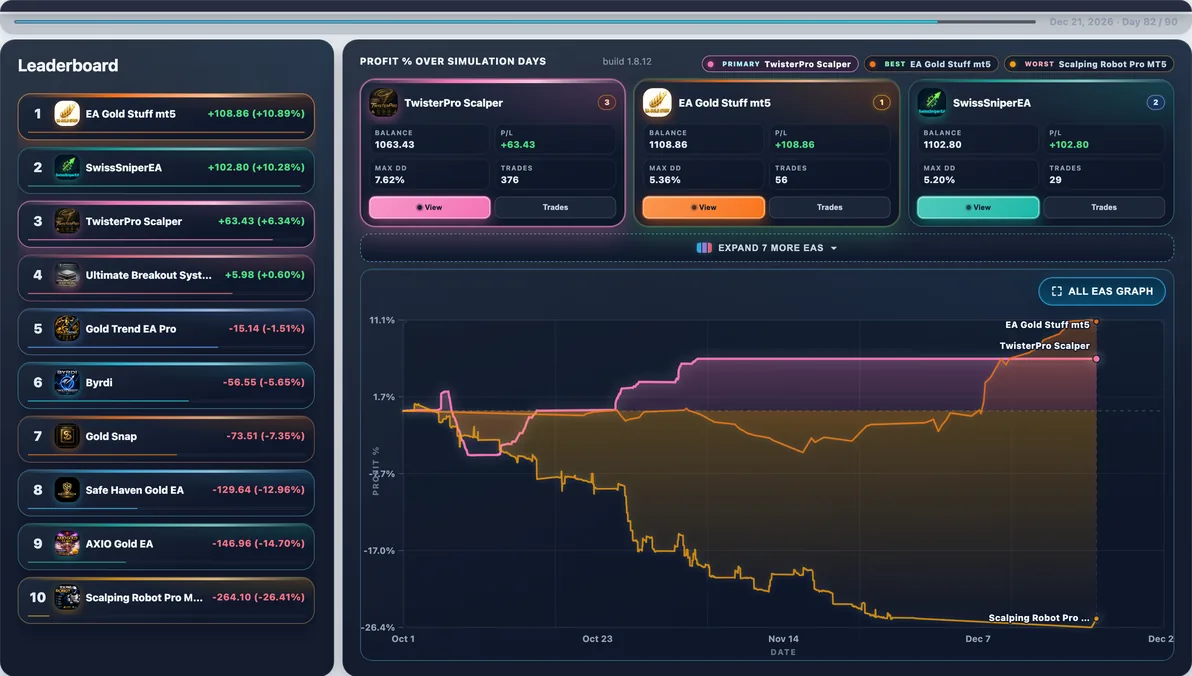Image resolution: width=1192 pixels, height=676 pixels.
Task: Click the orange EA Gold Stuff mt5 endpoint
Action: [1096, 322]
